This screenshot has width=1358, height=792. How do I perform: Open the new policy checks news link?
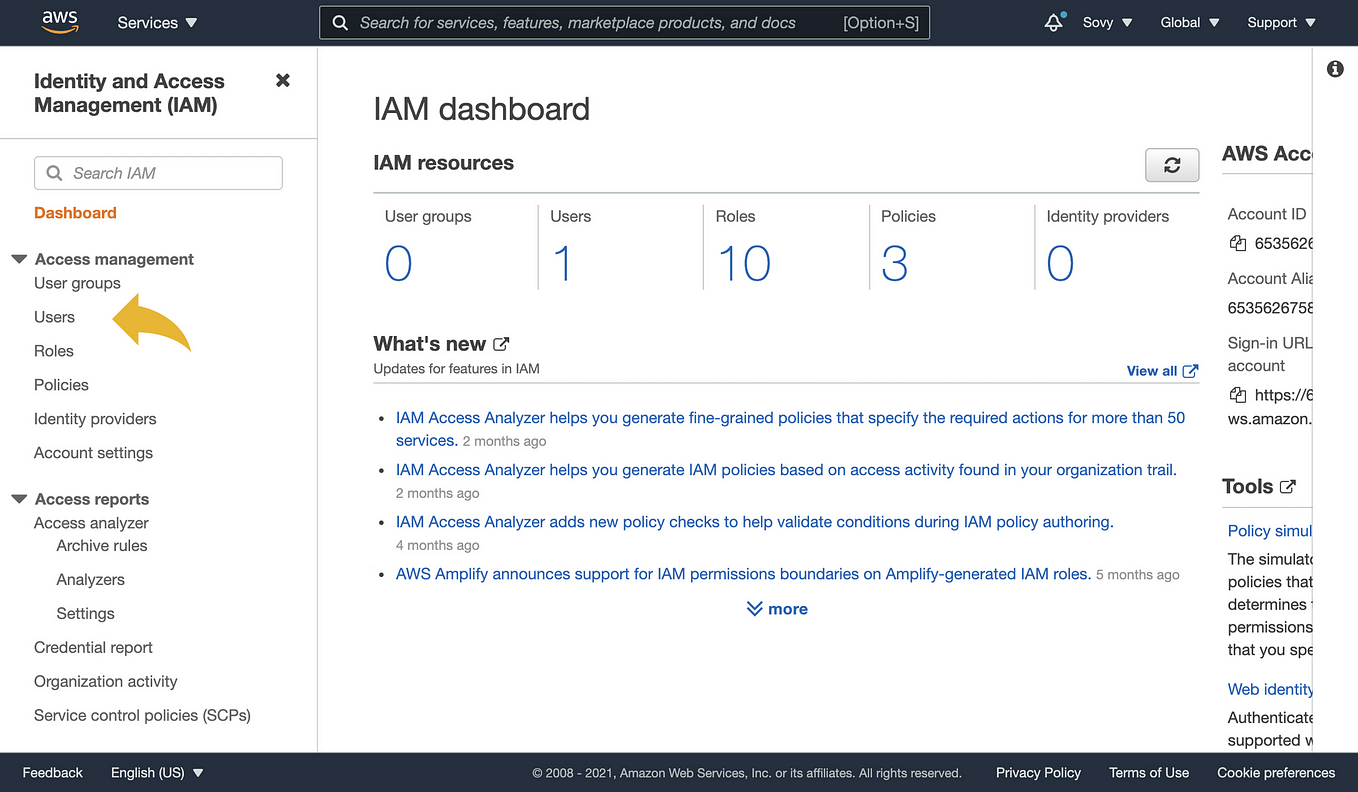click(755, 522)
